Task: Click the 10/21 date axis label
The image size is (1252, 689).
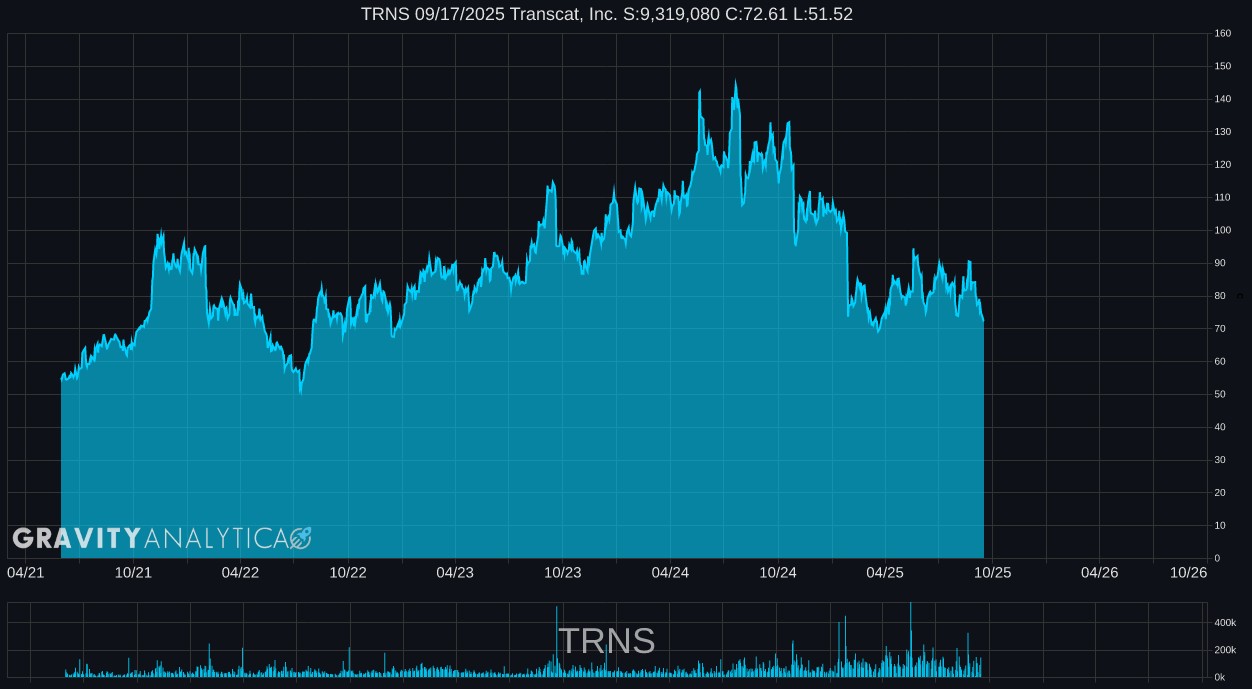Action: [x=133, y=572]
